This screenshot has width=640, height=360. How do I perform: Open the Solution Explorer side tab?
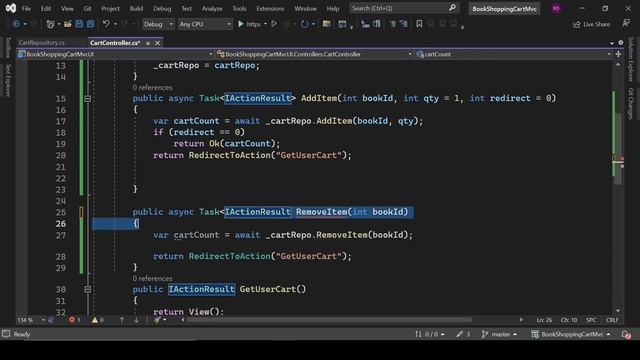pos(631,59)
